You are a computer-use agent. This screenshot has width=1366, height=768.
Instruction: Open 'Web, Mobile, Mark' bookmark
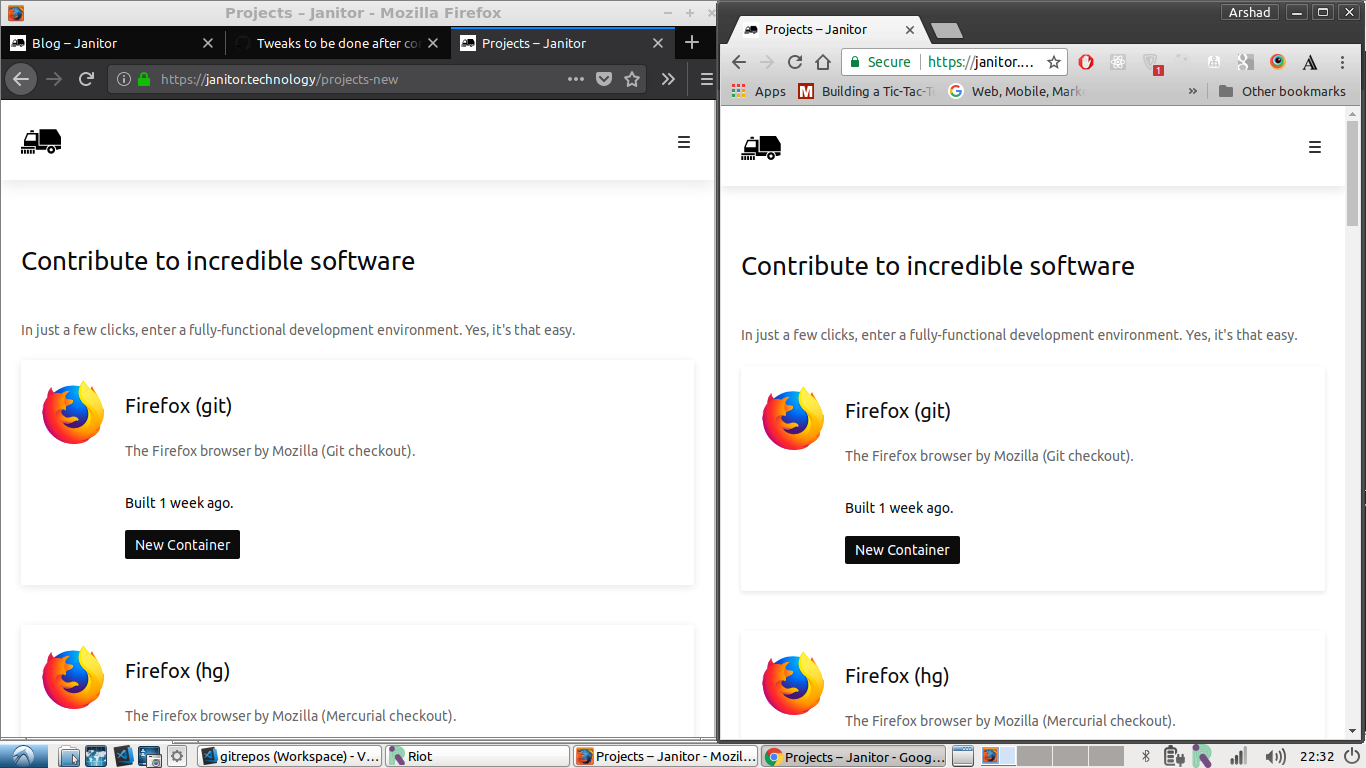1016,91
